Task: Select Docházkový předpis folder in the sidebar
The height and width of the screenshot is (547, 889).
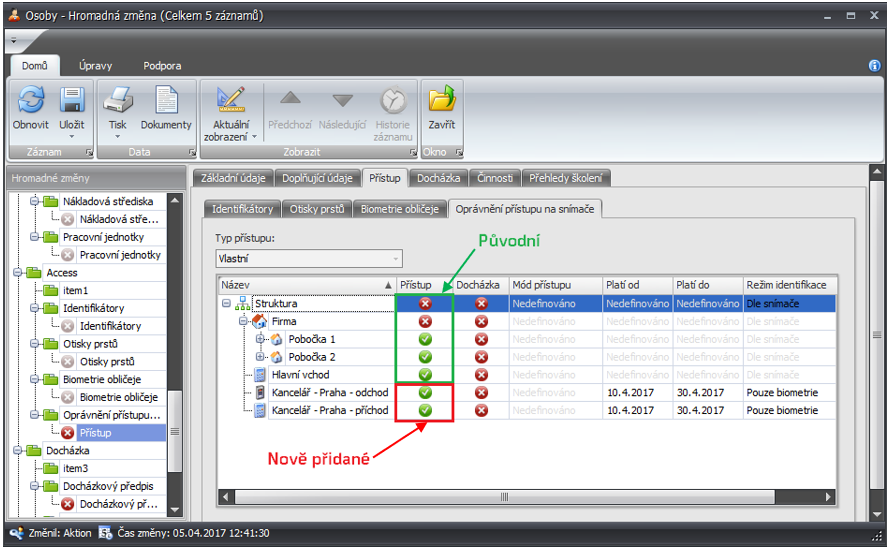Action: (108, 486)
